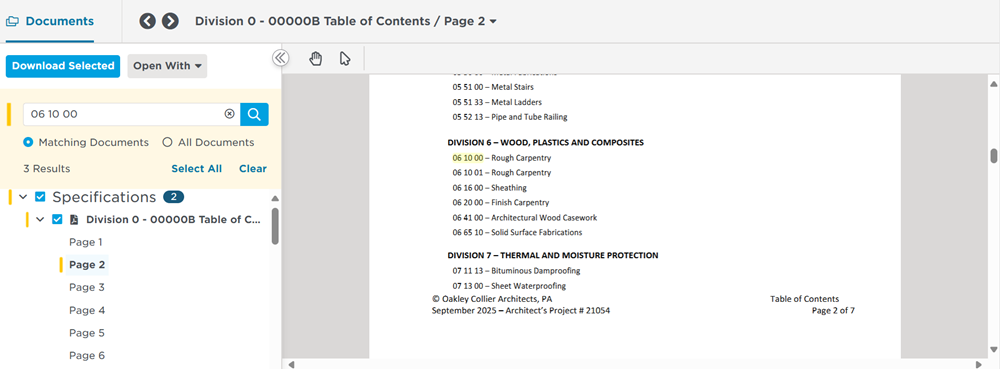Open the Open With dropdown
The height and width of the screenshot is (369, 1000).
(x=167, y=66)
